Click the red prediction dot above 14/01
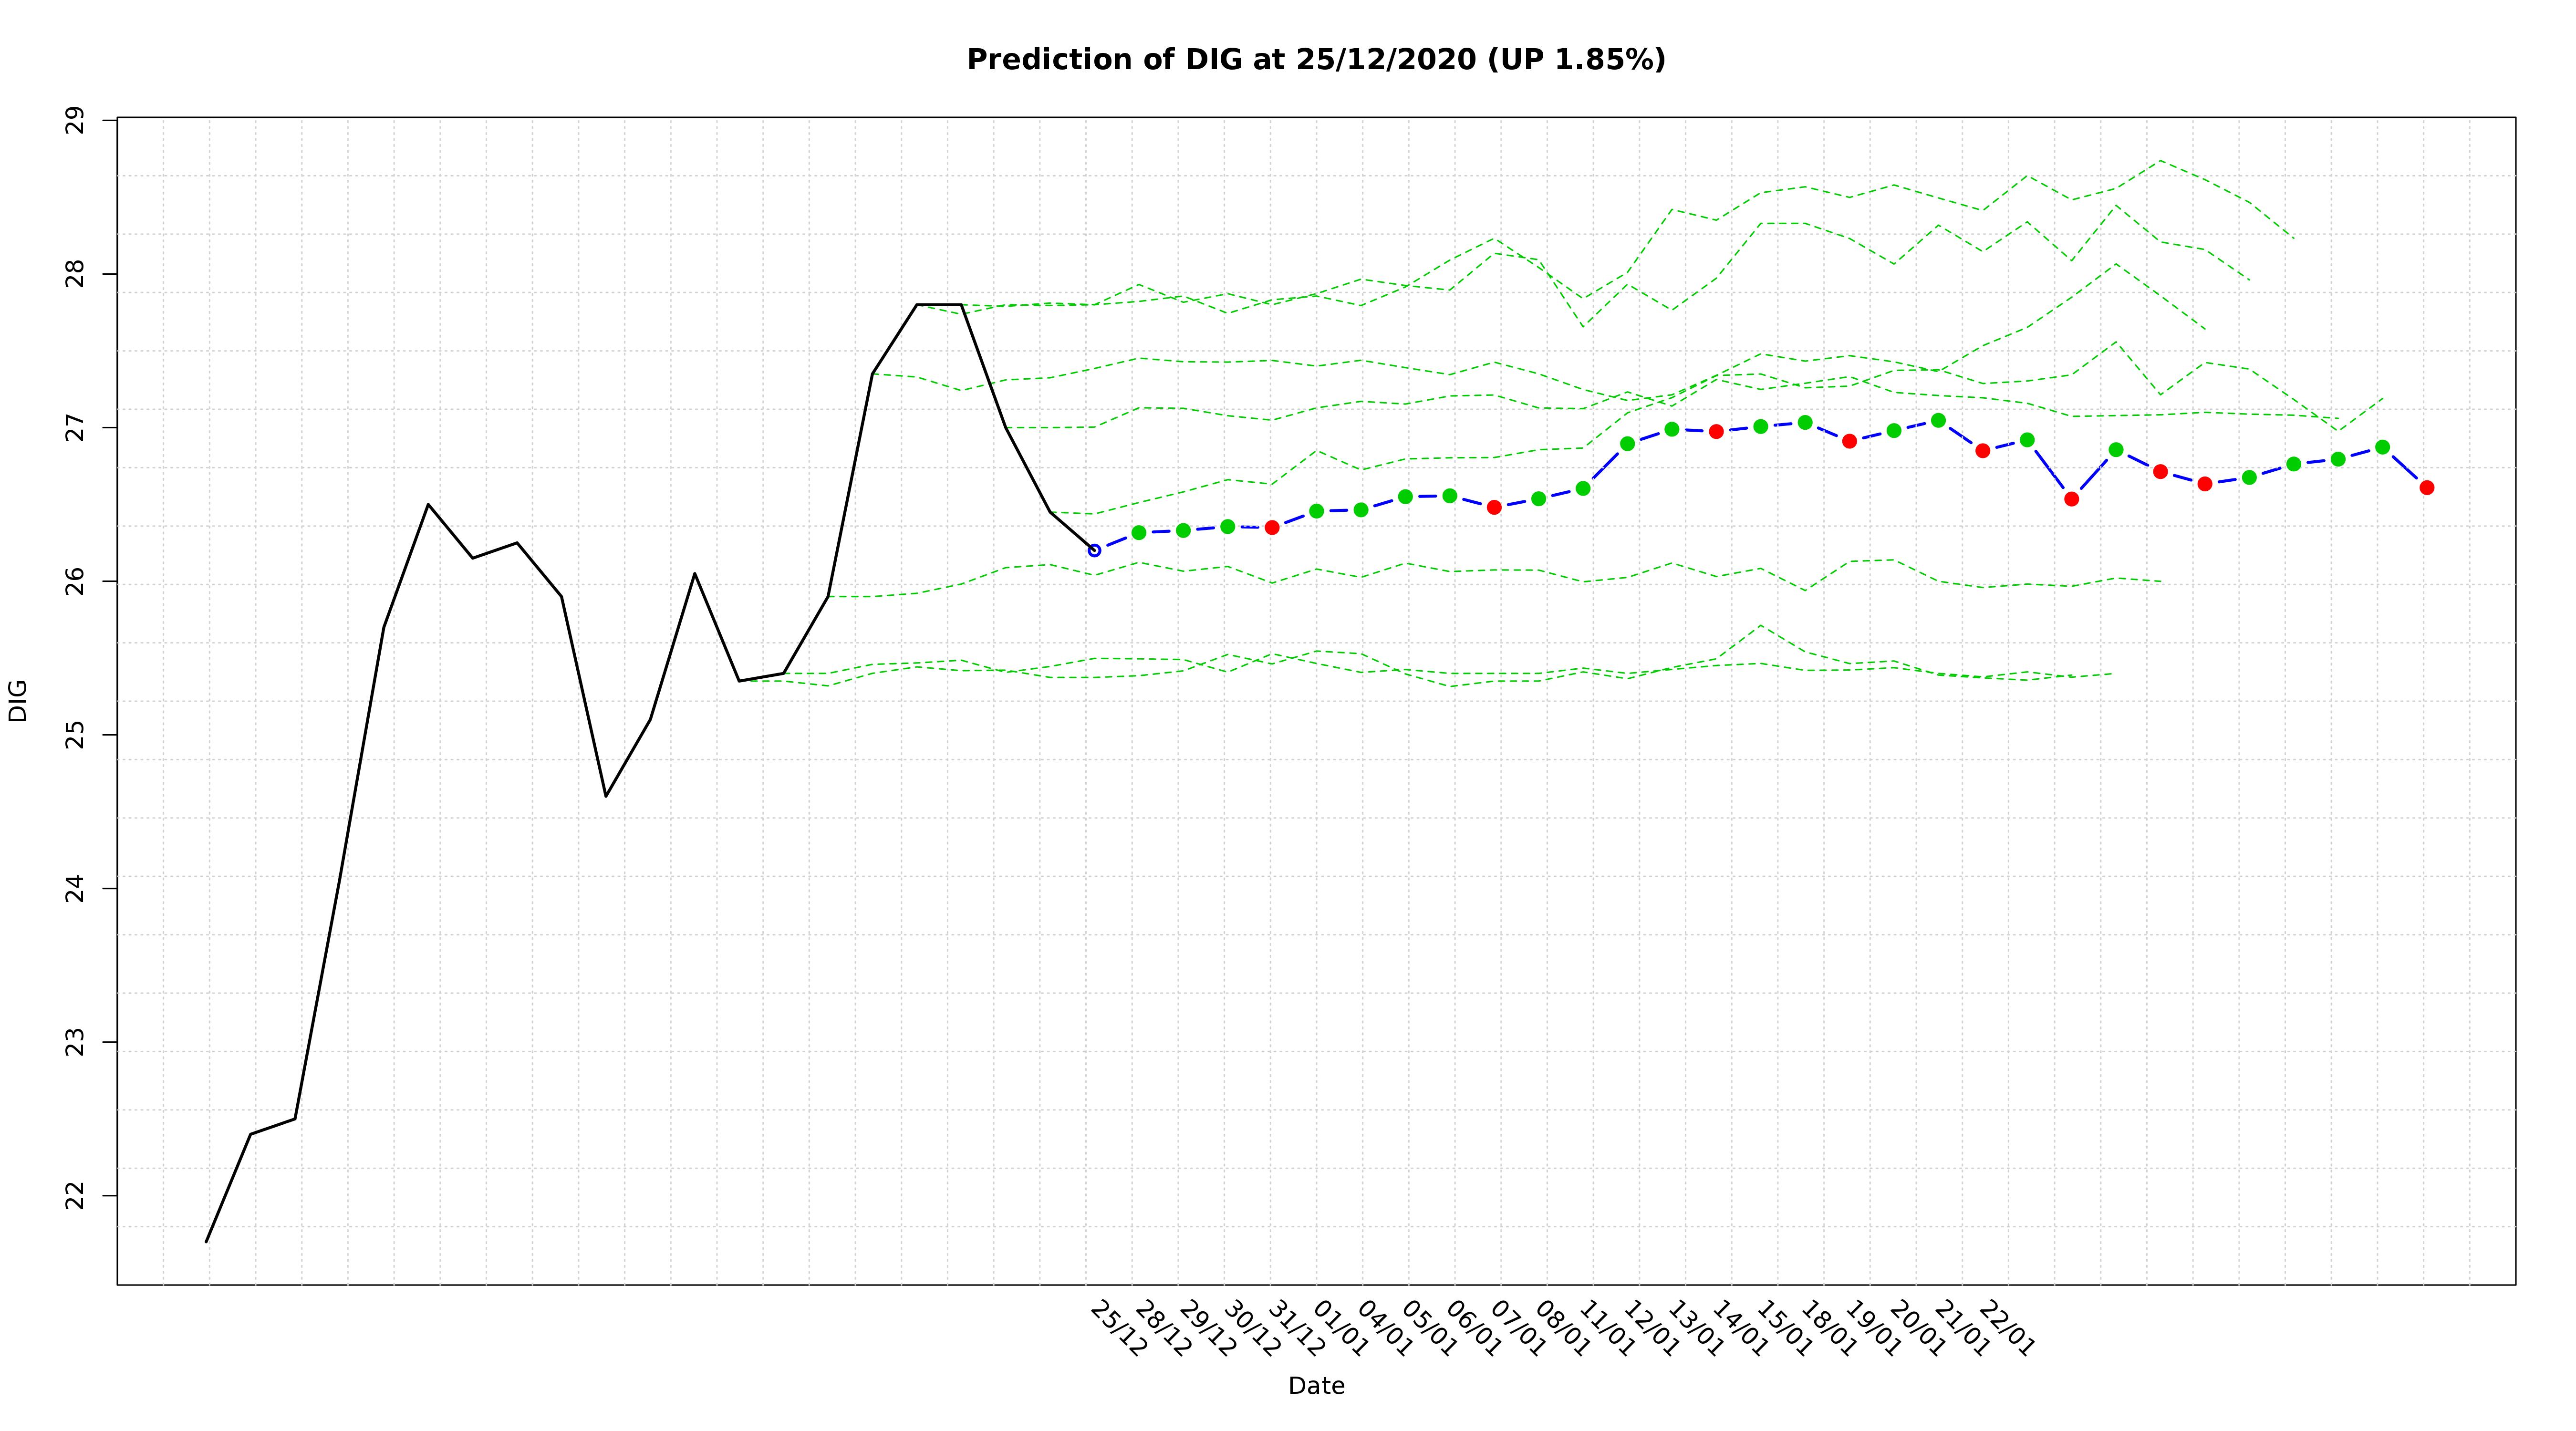The width and height of the screenshot is (2576, 1431). (x=1716, y=431)
